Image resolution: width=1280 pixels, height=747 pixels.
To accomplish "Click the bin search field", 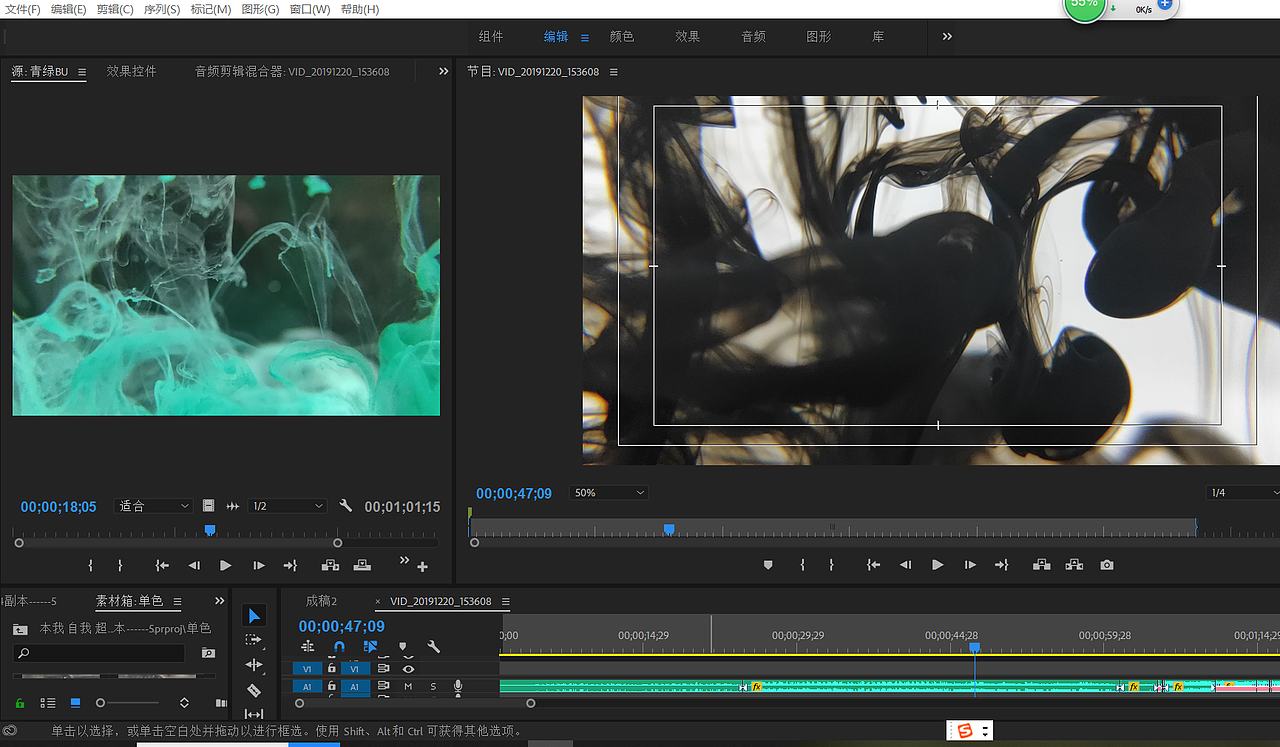I will (x=98, y=653).
